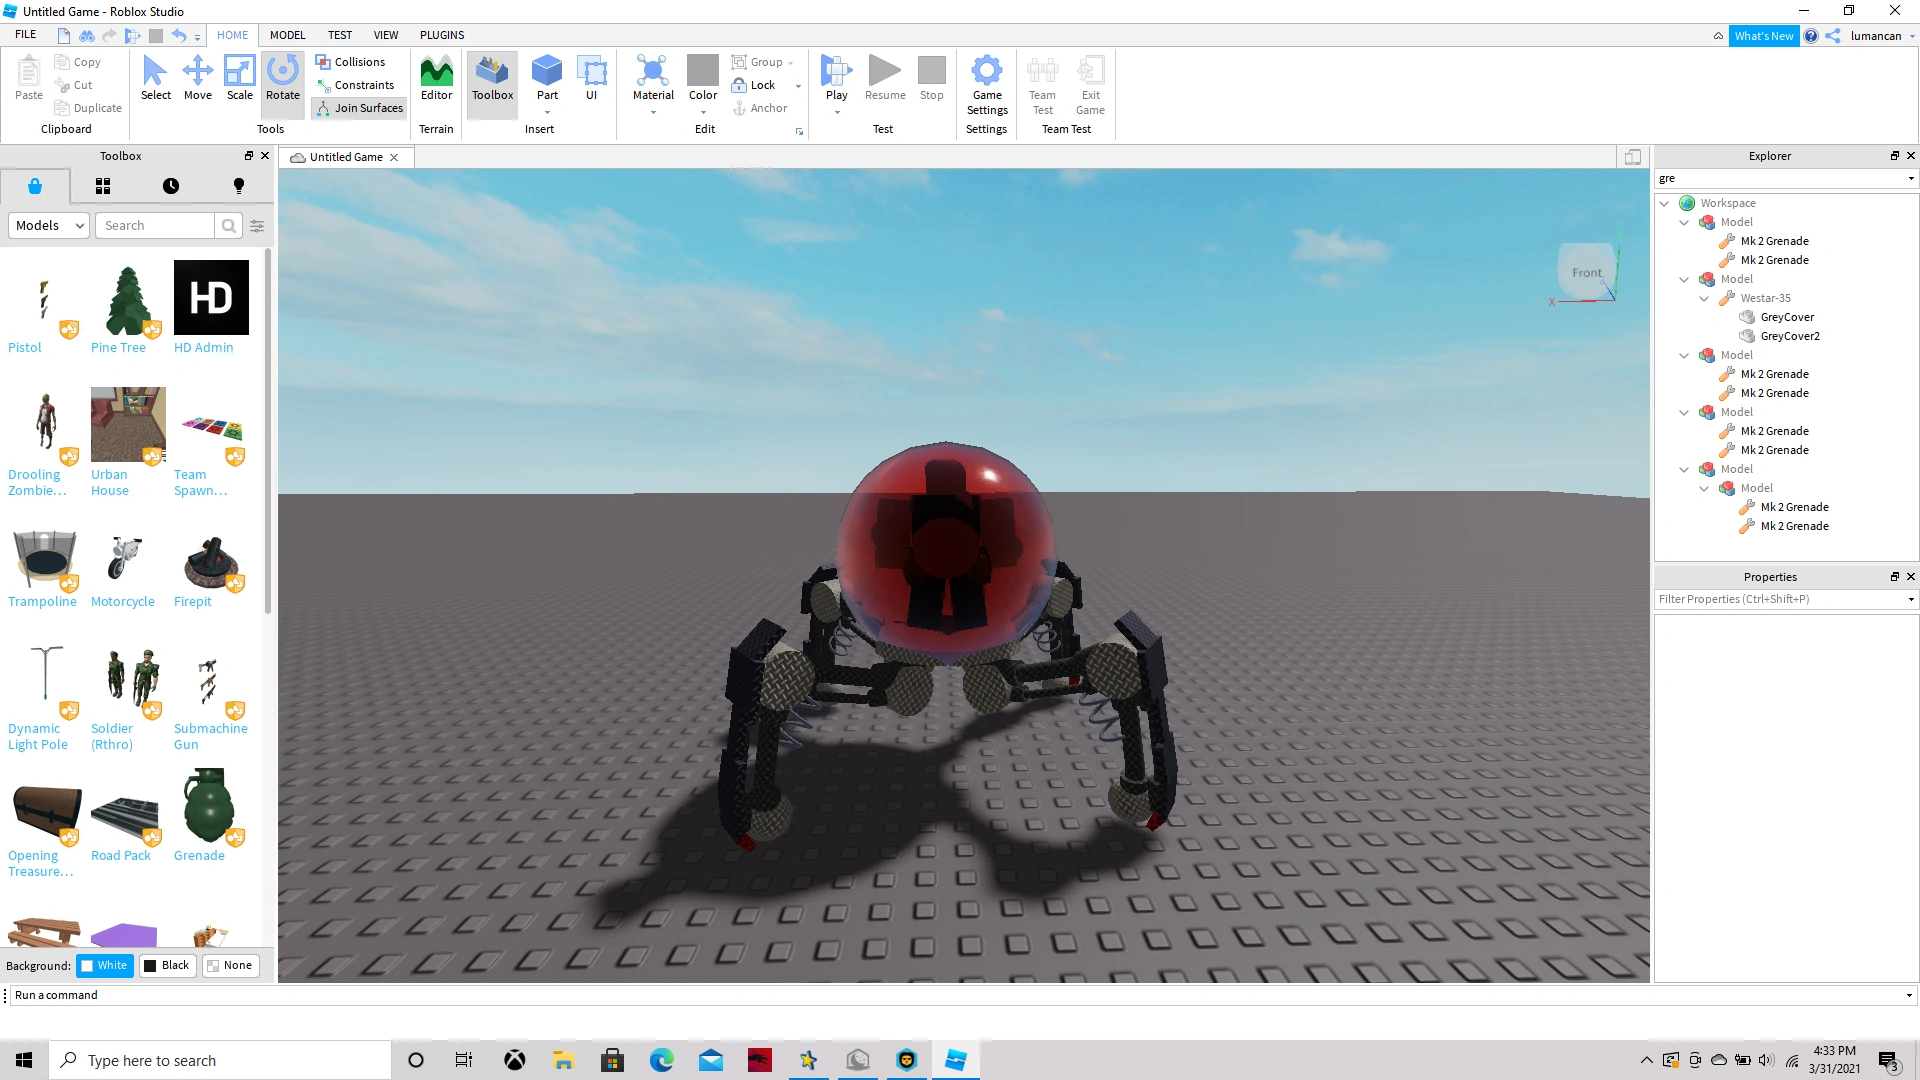Toggle the Collisions option
The image size is (1920, 1080).
coord(352,61)
